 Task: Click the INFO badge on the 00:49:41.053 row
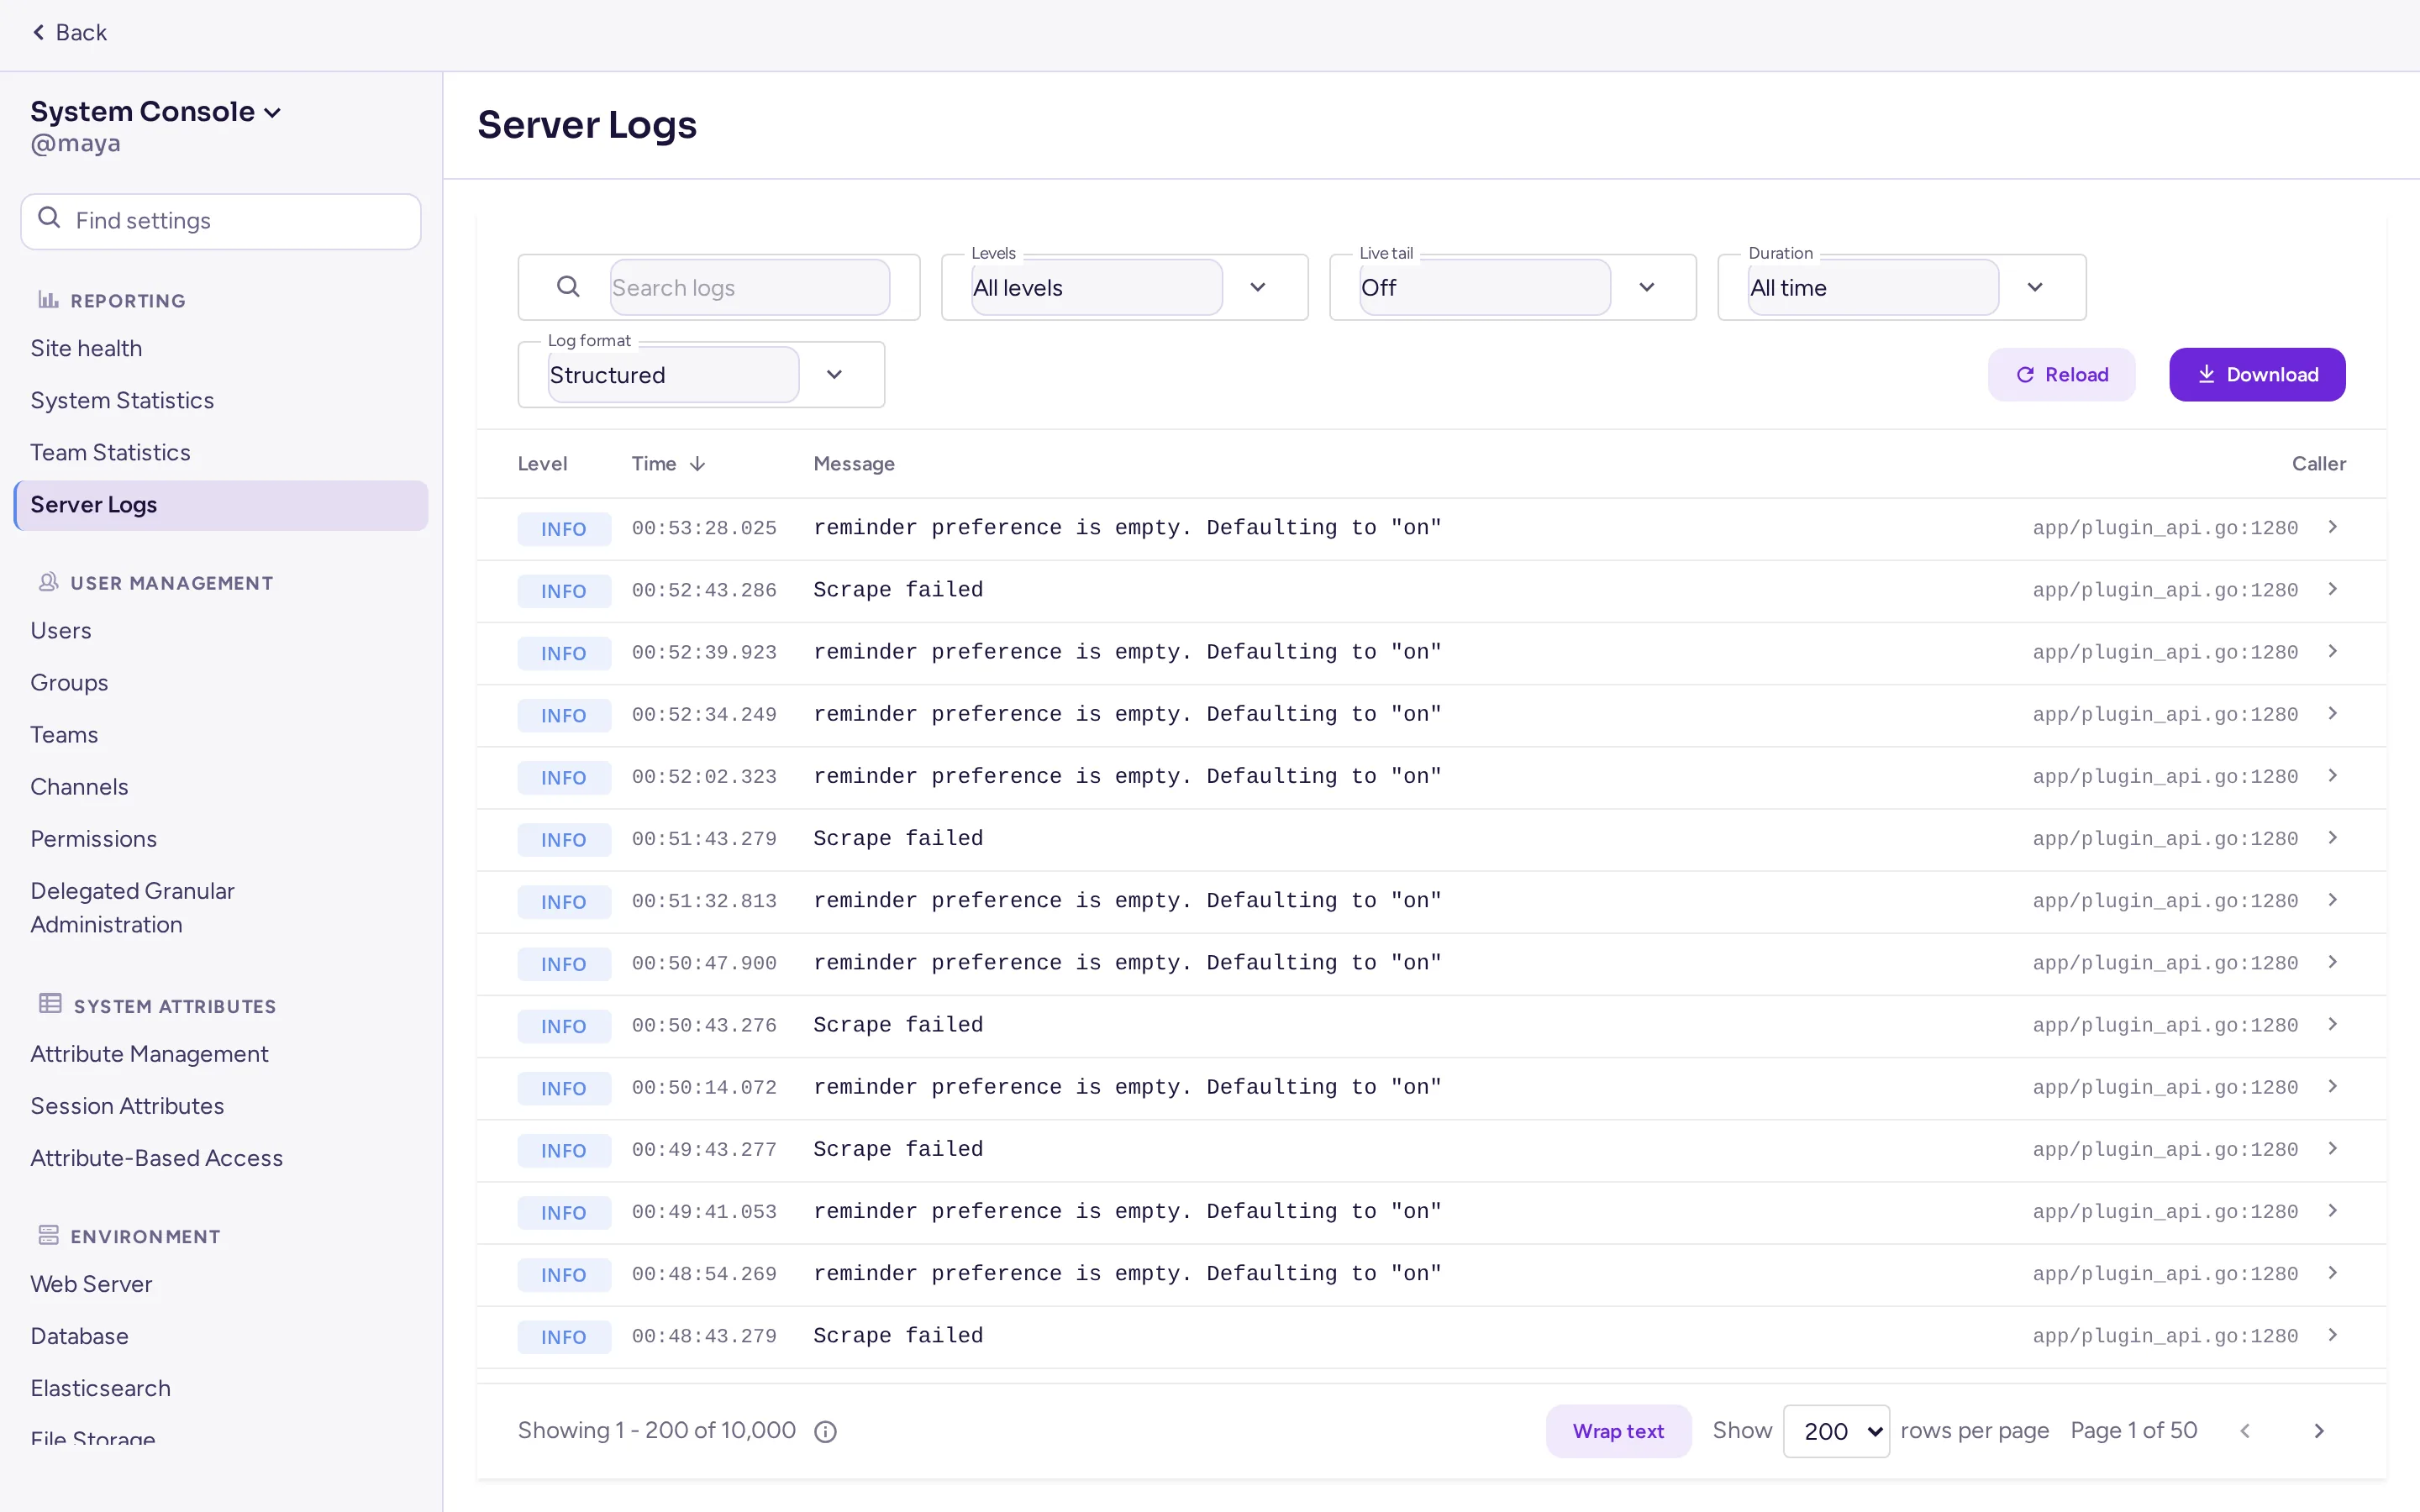click(x=564, y=1212)
